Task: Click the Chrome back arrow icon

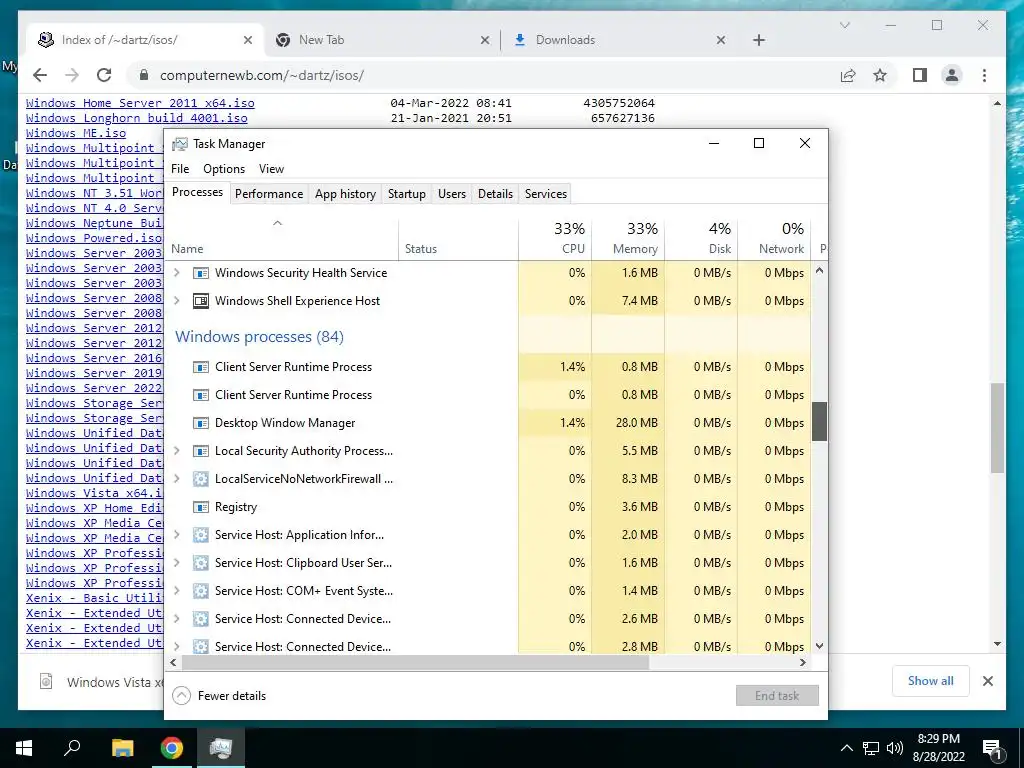Action: (40, 75)
